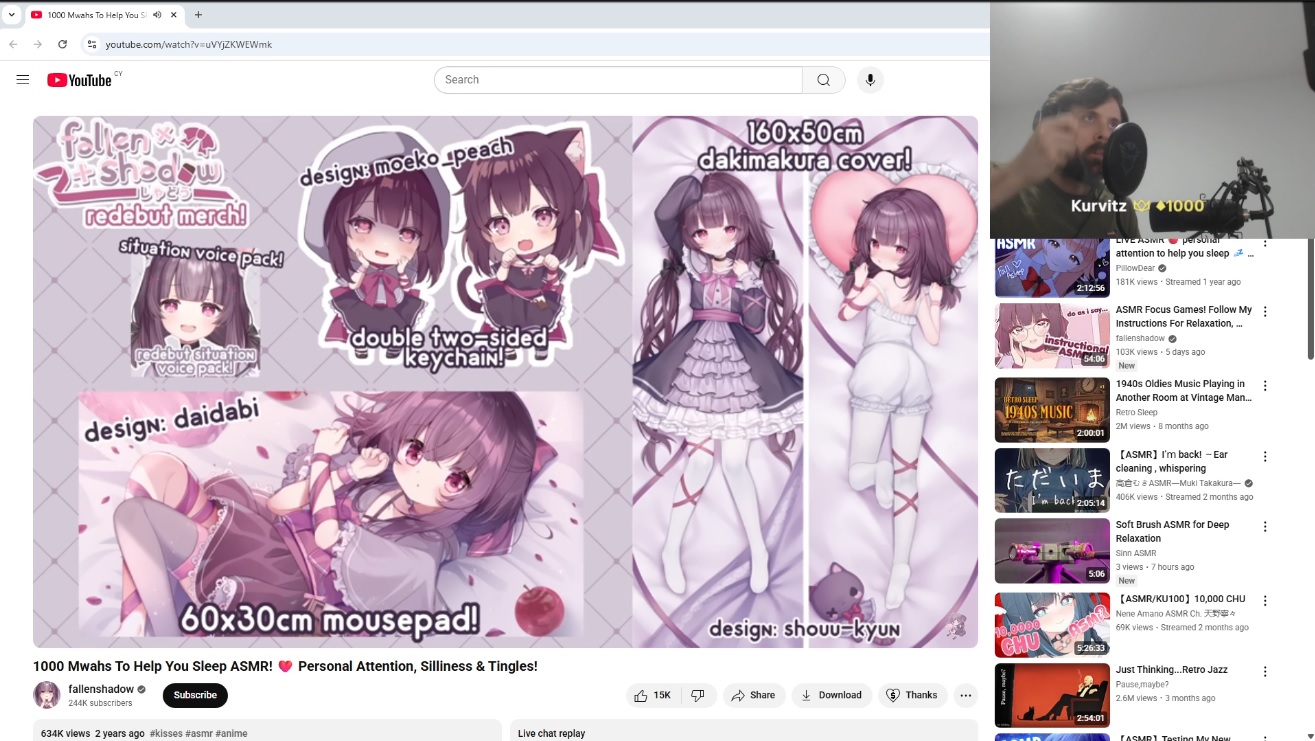Visit Nene Amano ASMR Ch. channel link
This screenshot has height=741, width=1315.
[1176, 613]
